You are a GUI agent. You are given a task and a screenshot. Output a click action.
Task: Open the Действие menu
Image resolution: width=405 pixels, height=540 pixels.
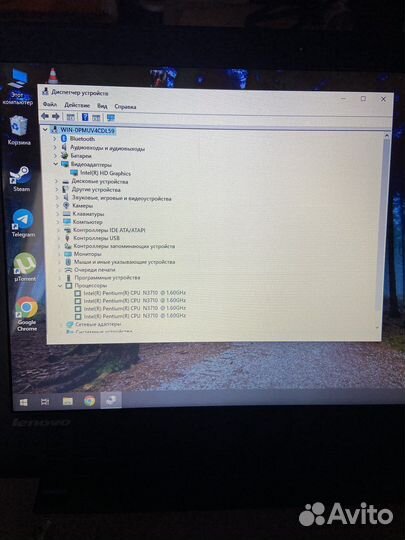coord(77,105)
